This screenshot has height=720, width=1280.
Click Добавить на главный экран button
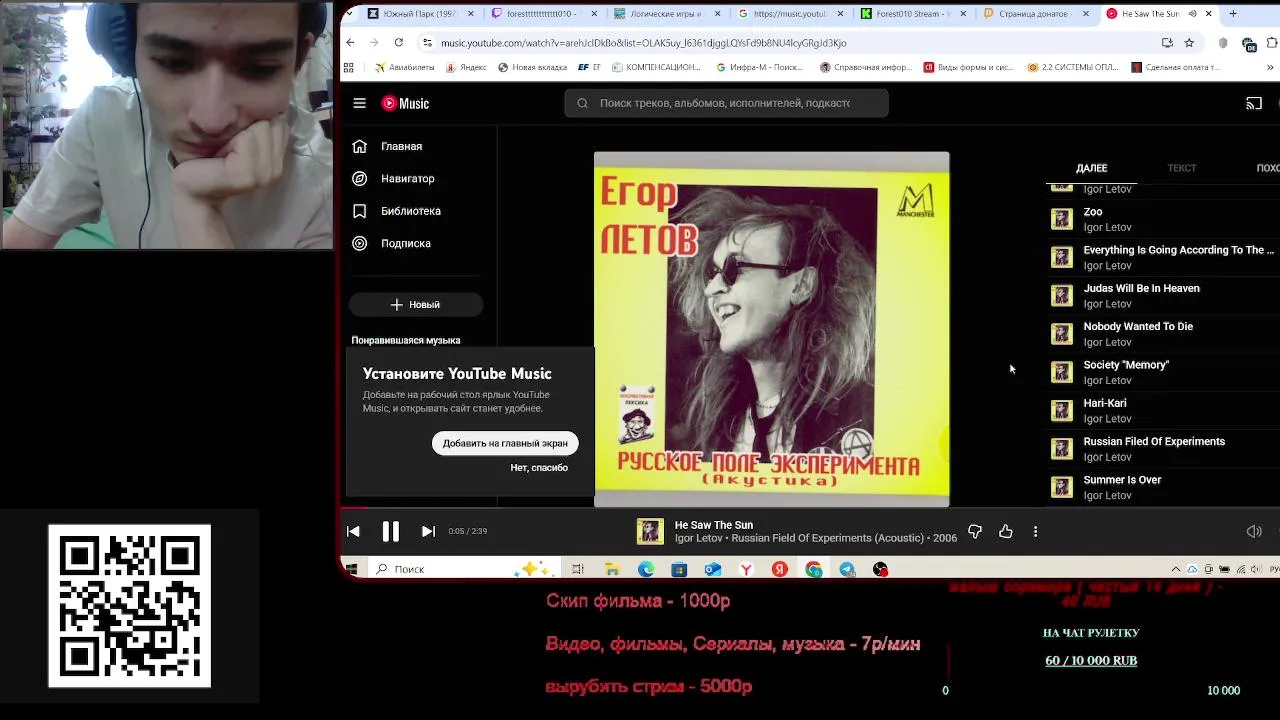(x=505, y=443)
